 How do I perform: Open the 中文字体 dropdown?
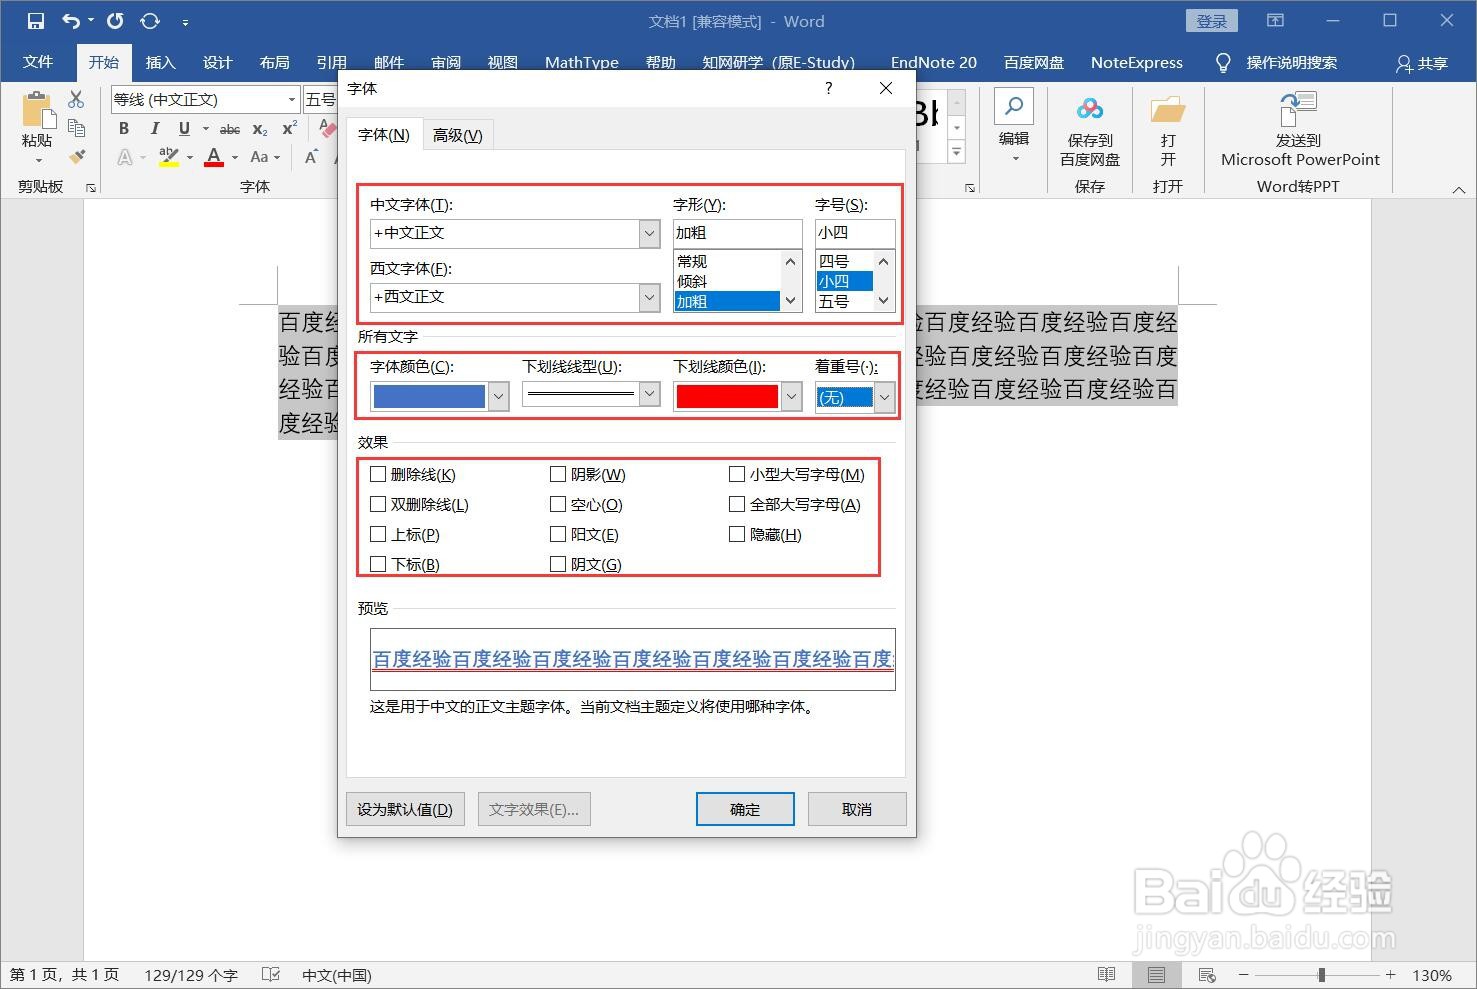click(649, 233)
